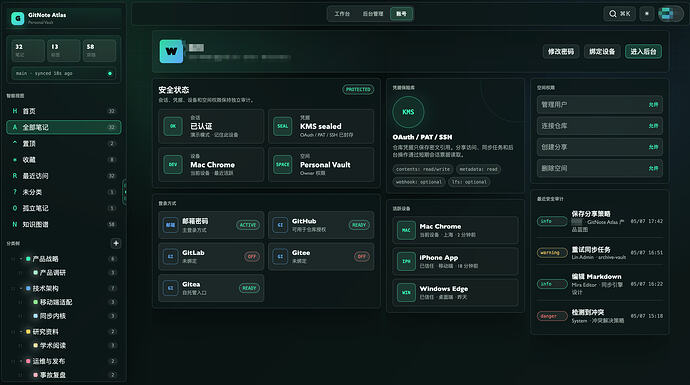
Task: Click the WIN Windows Edge icon
Action: coord(406,293)
